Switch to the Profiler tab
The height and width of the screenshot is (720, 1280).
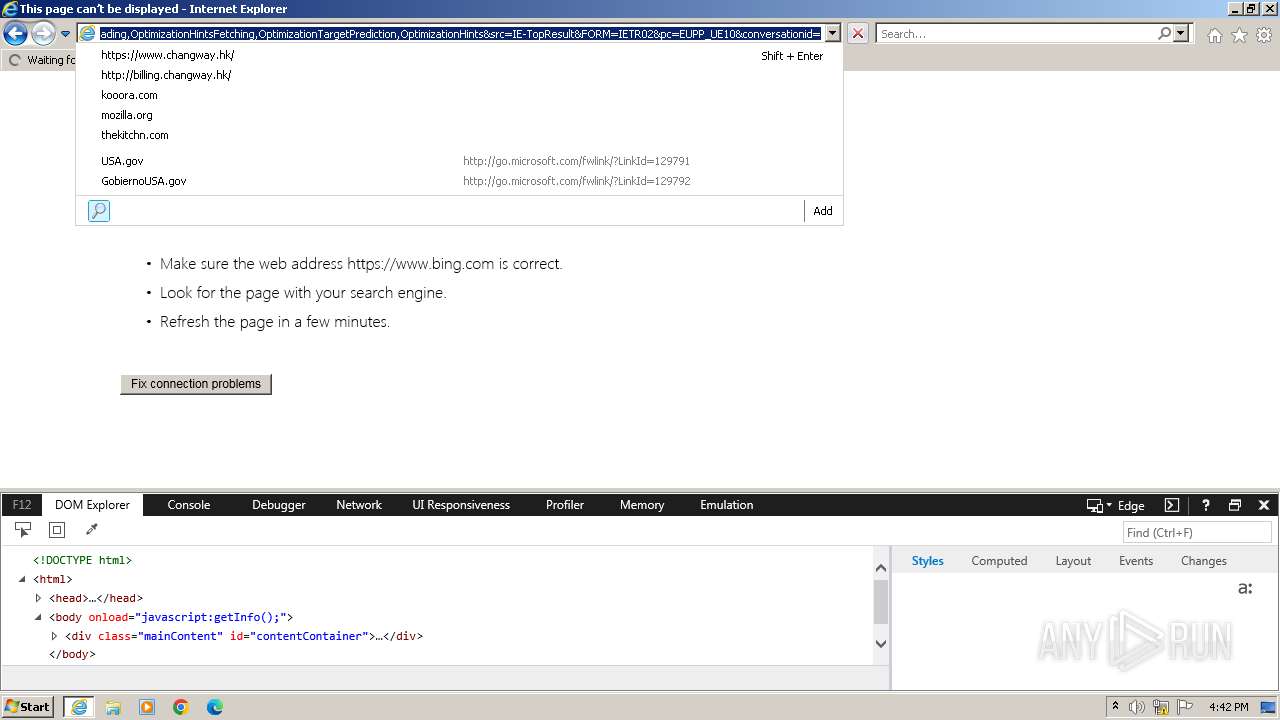point(565,505)
